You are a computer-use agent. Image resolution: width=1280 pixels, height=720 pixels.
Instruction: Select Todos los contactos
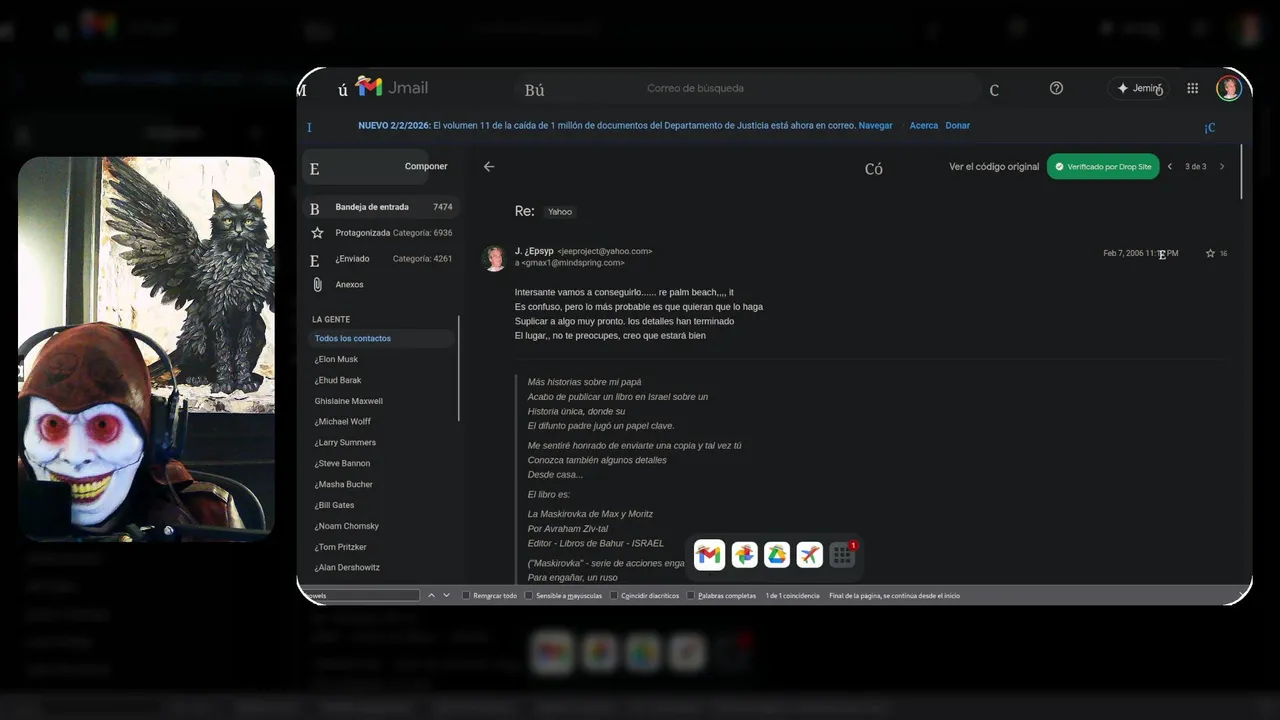click(x=380, y=339)
